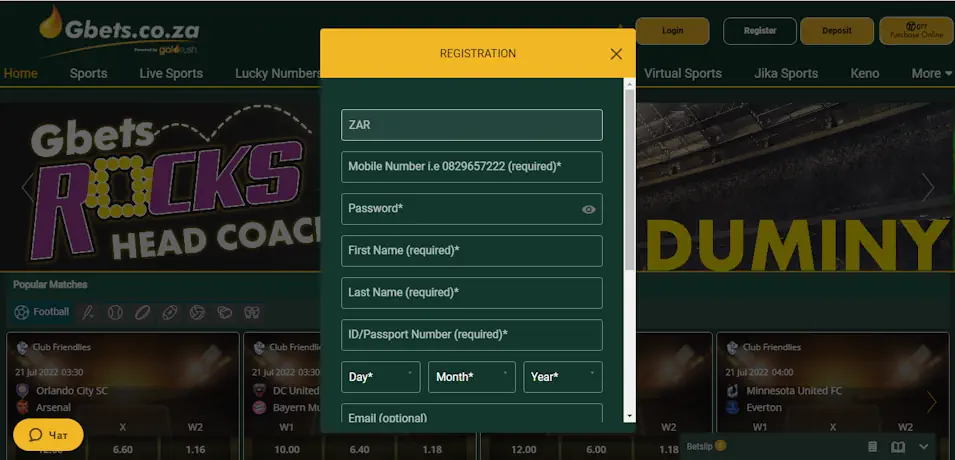955x460 pixels.
Task: Open the Live Sports tab
Action: (171, 74)
